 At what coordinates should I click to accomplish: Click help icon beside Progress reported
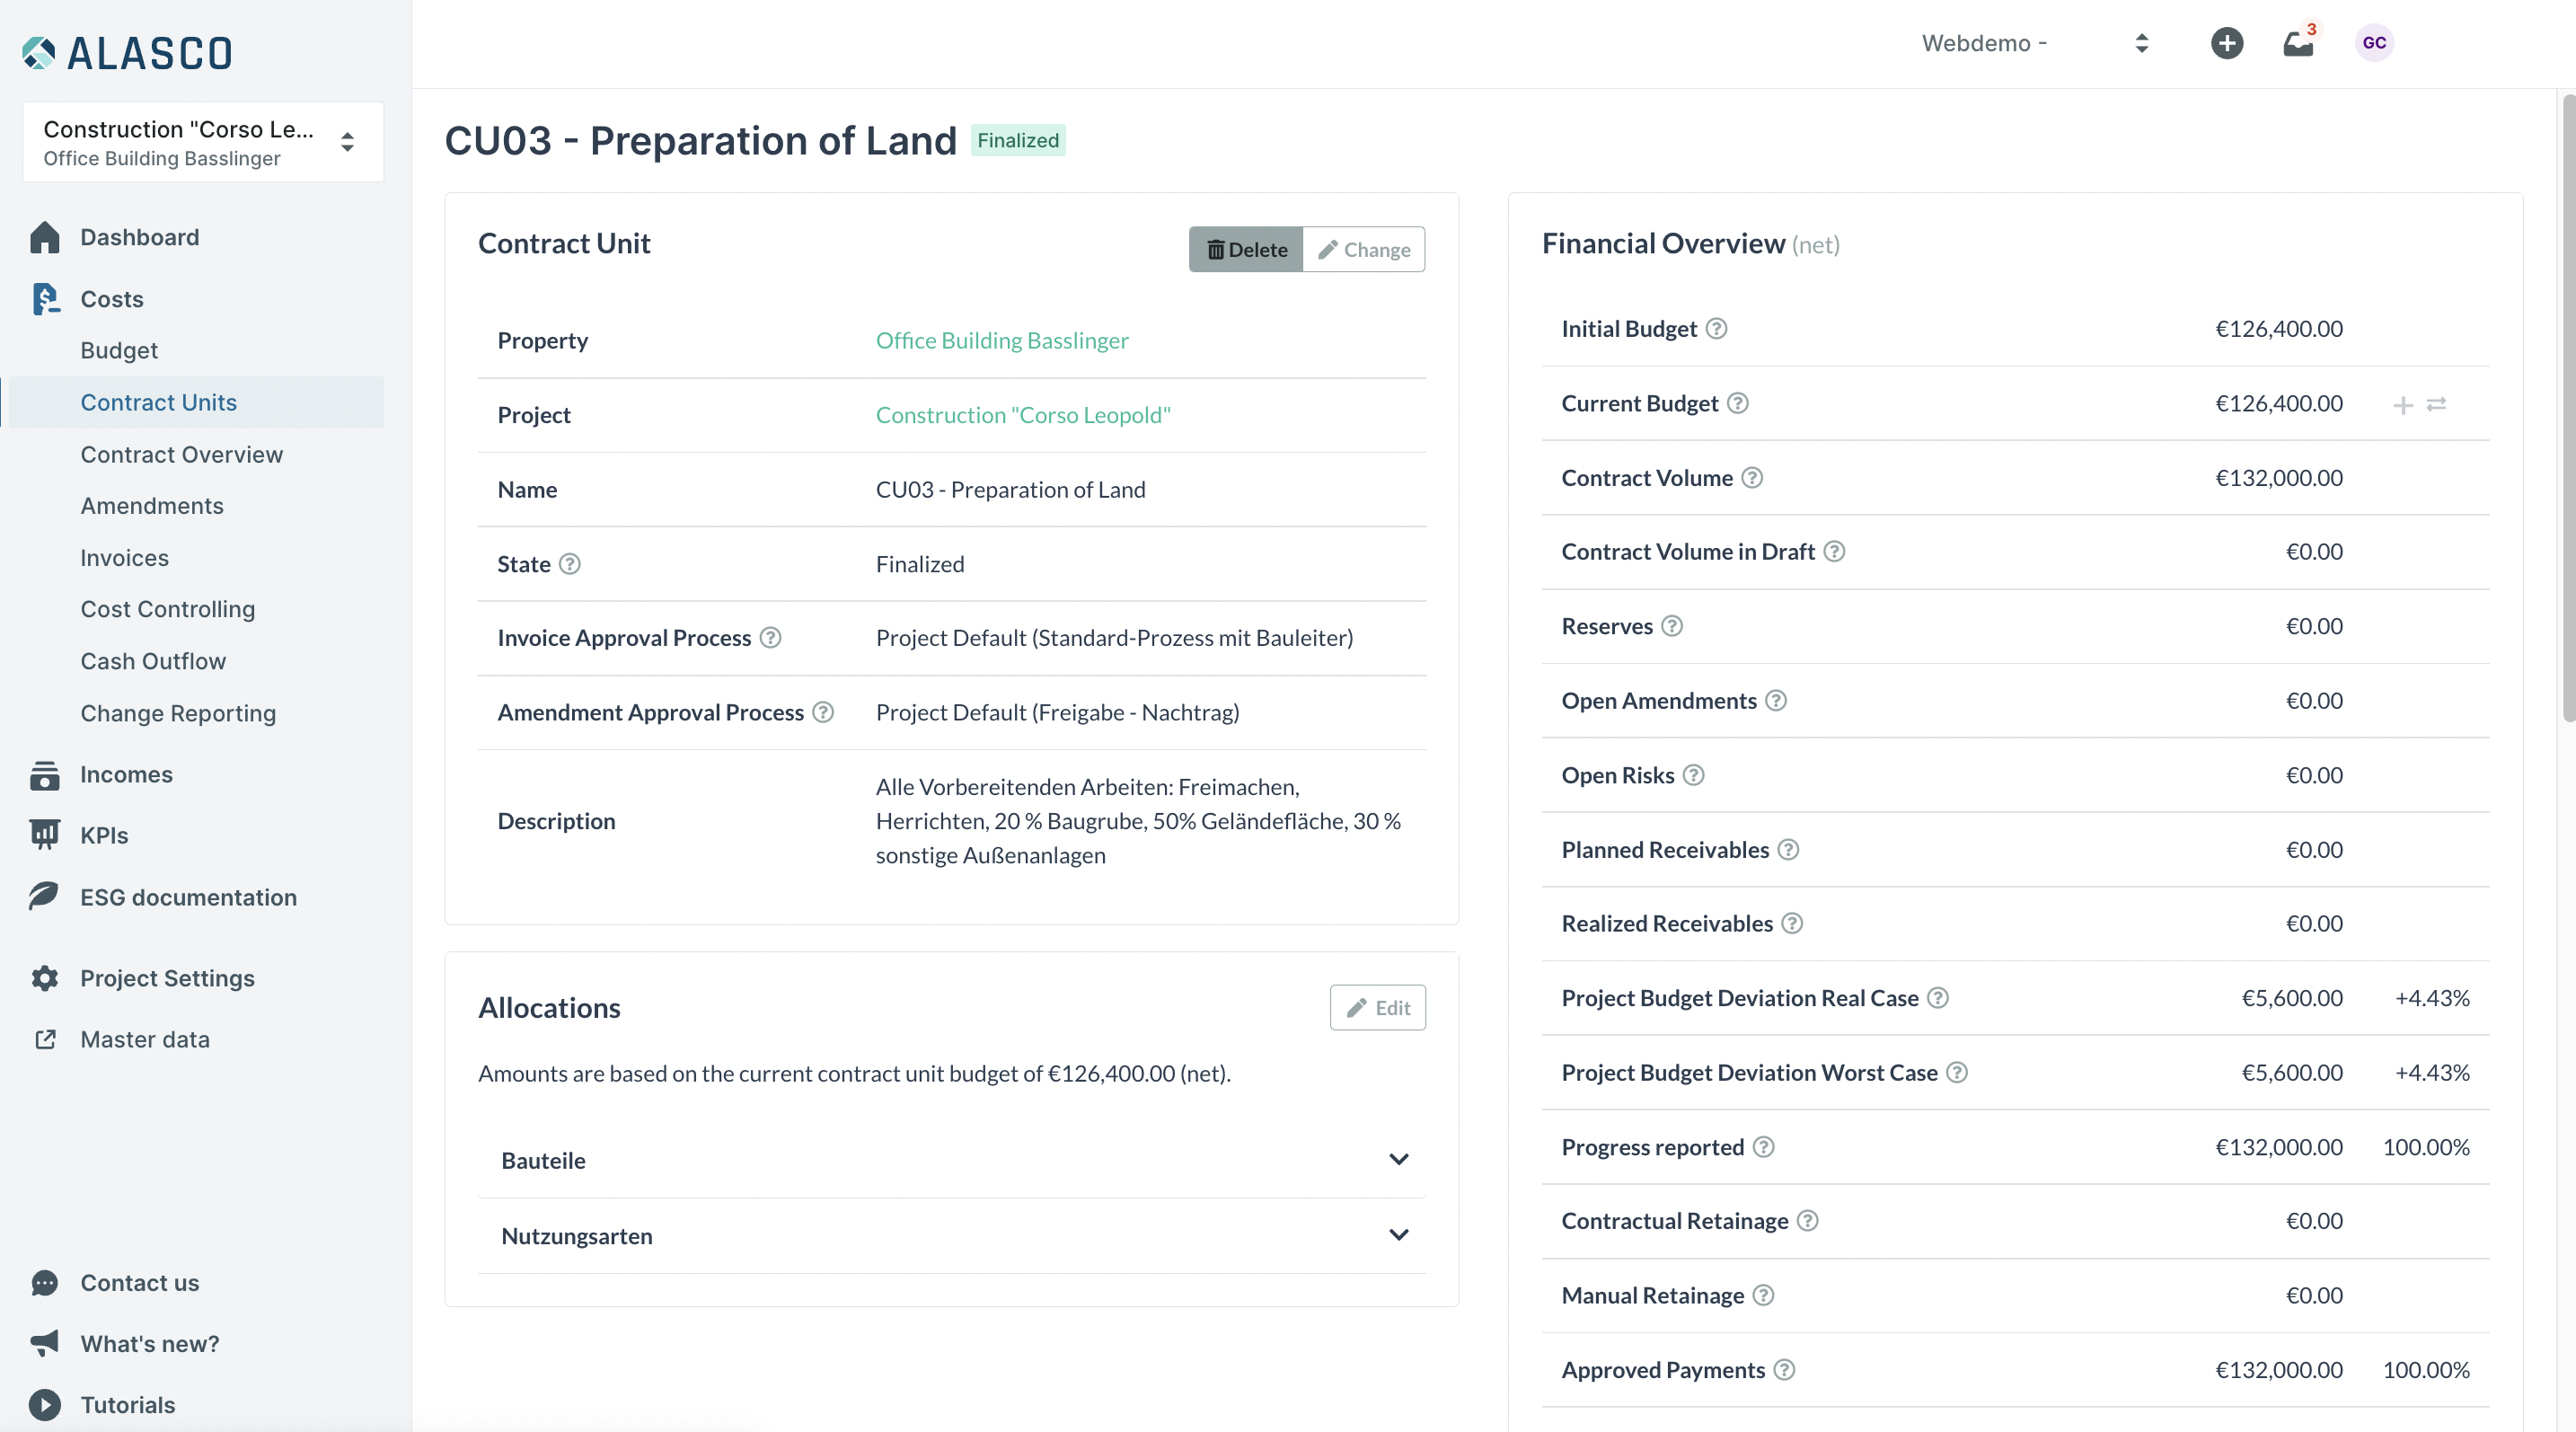pos(1764,1147)
